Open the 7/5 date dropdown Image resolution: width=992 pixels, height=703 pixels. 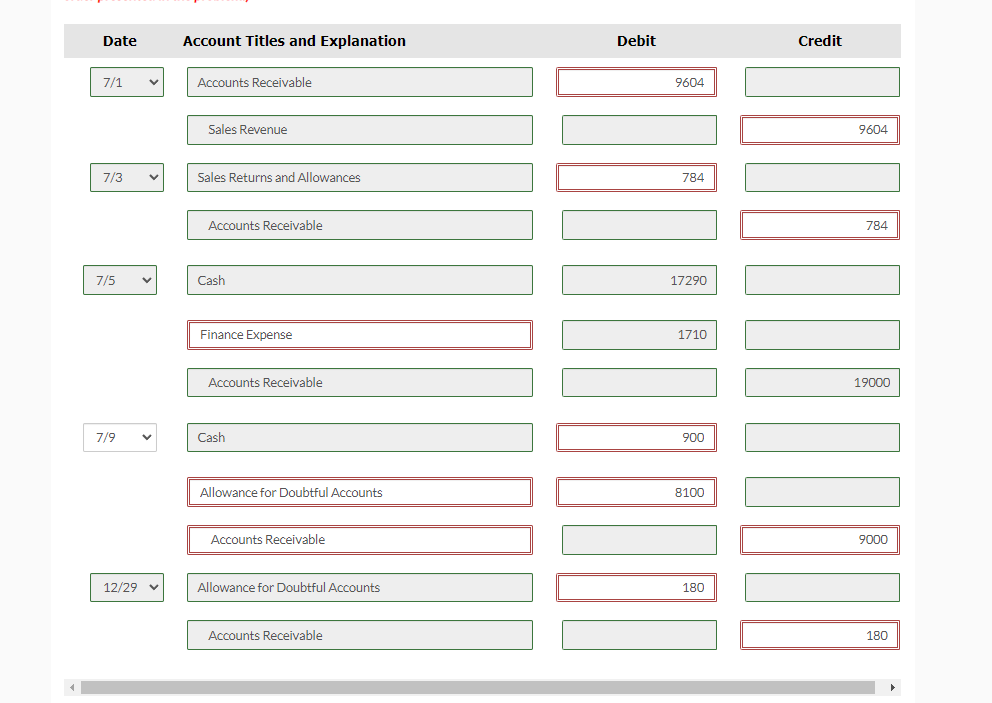(x=120, y=280)
